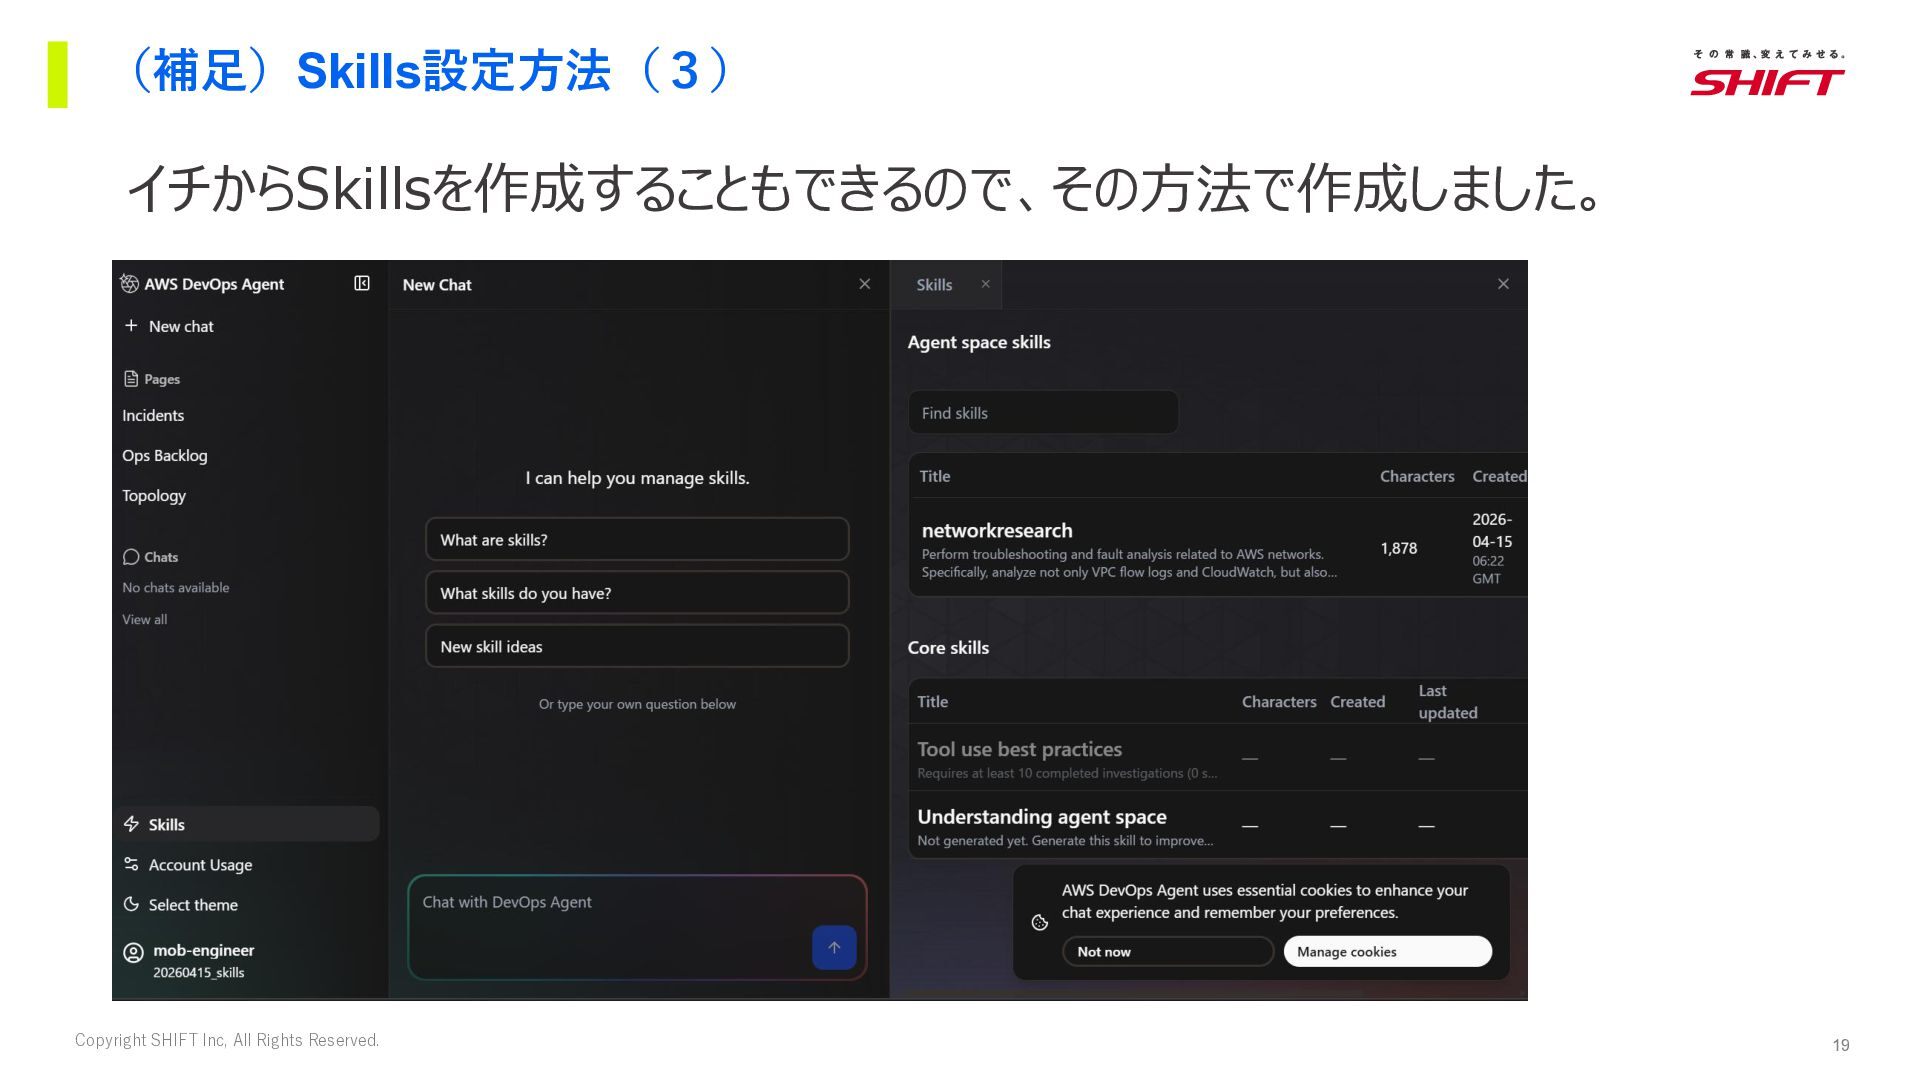Image resolution: width=1920 pixels, height=1080 pixels.
Task: Click Manage cookies button
Action: [1387, 952]
